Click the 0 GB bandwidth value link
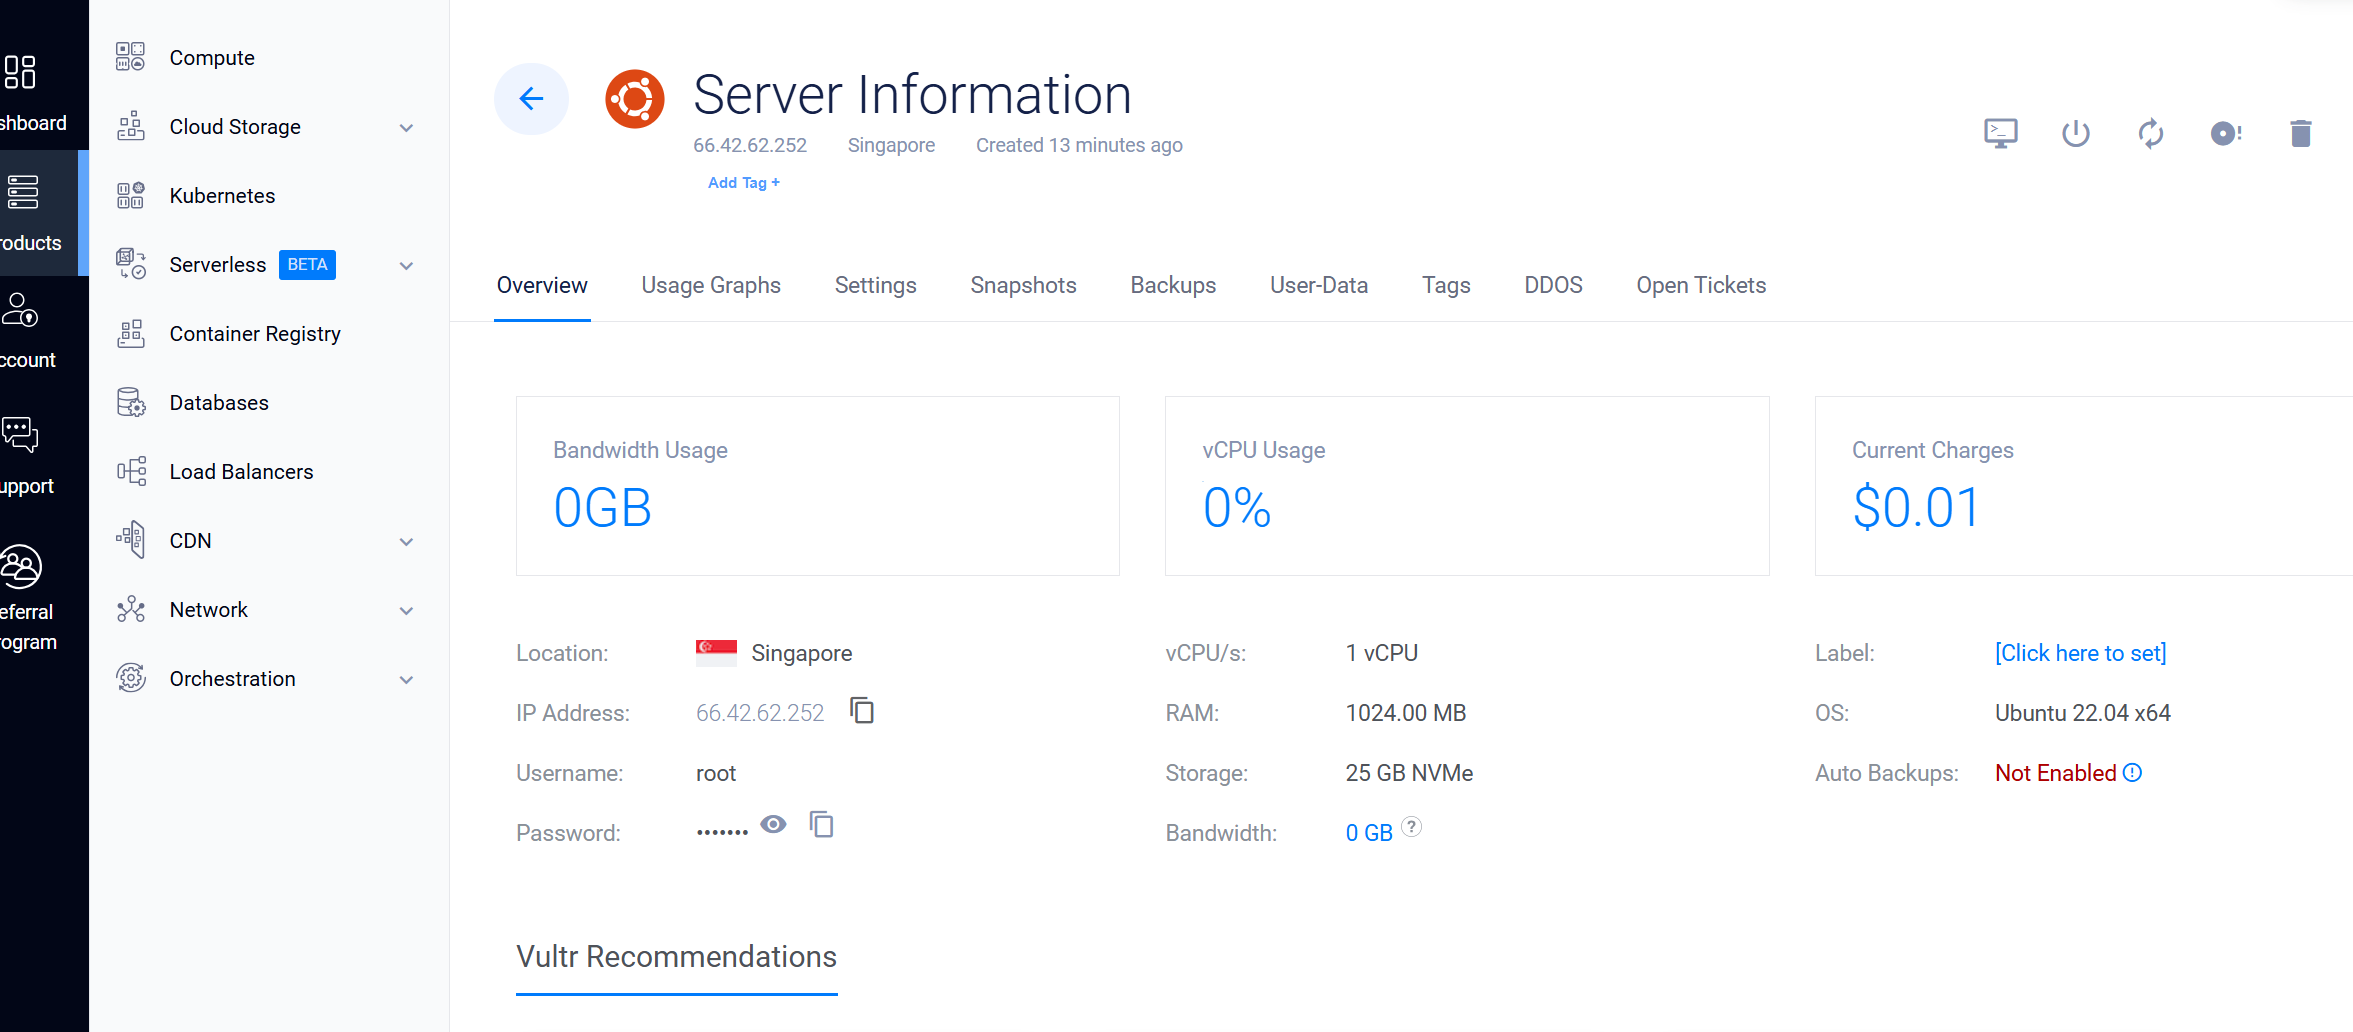The width and height of the screenshot is (2353, 1032). pyautogui.click(x=1368, y=833)
